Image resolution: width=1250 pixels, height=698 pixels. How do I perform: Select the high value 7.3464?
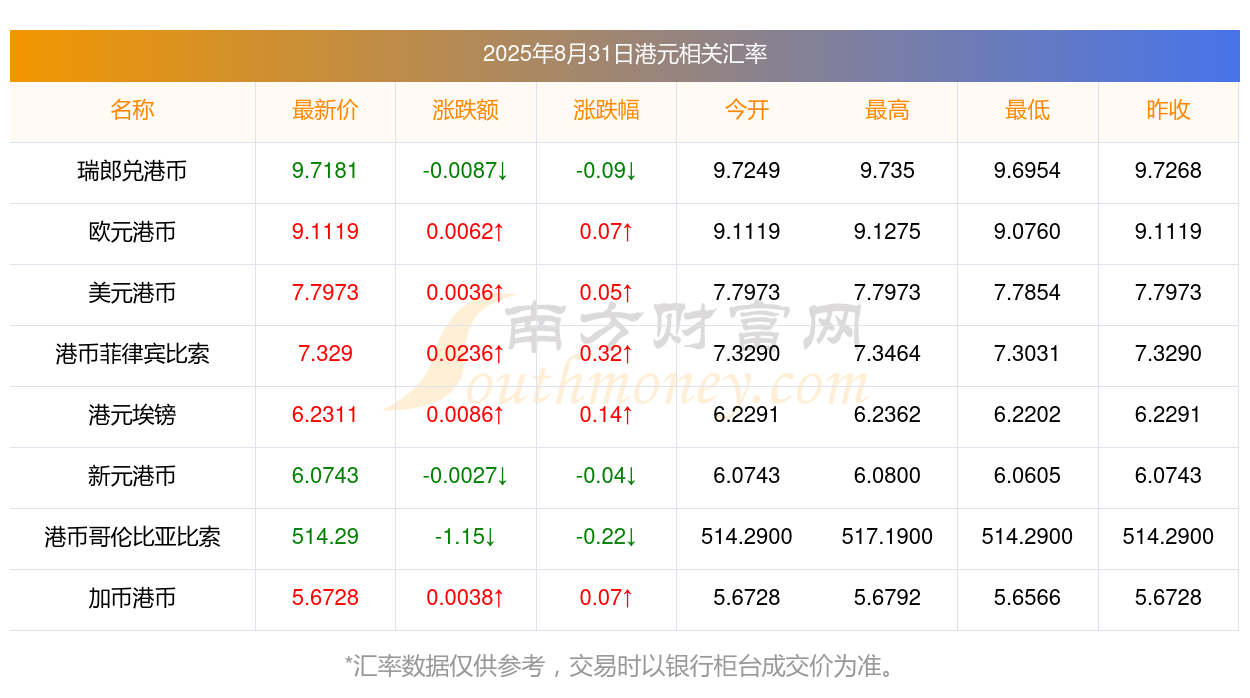(x=887, y=354)
